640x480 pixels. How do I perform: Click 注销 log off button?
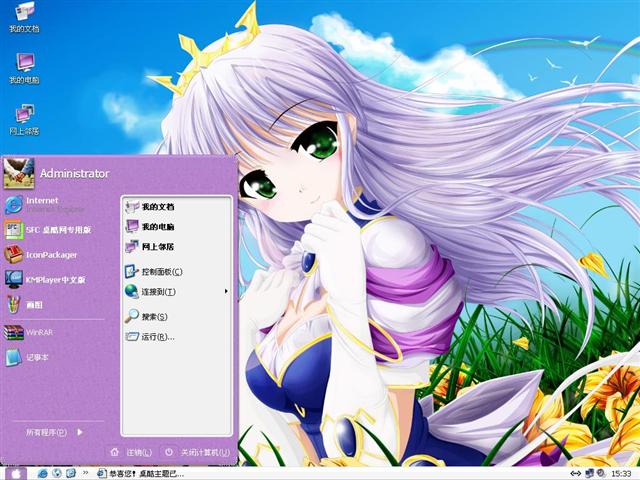(x=131, y=452)
